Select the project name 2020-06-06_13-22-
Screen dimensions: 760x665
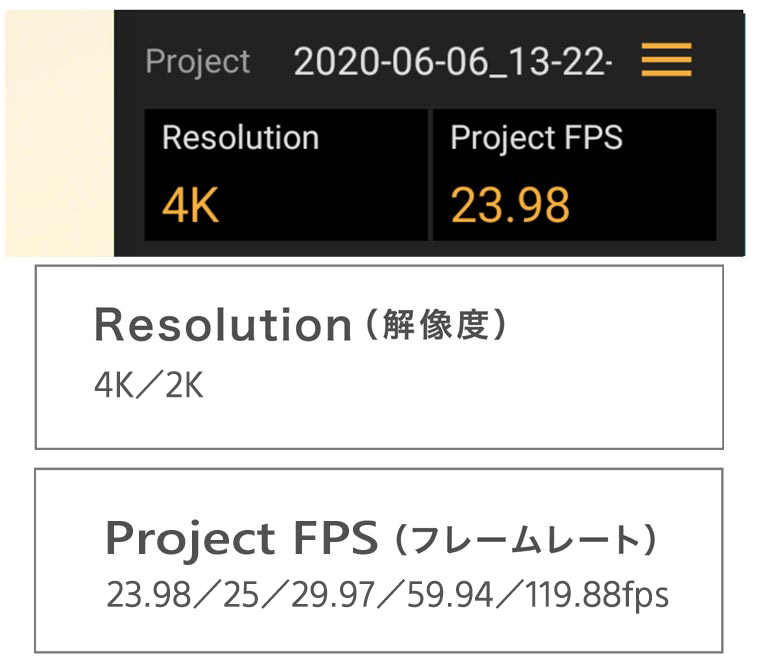click(452, 62)
